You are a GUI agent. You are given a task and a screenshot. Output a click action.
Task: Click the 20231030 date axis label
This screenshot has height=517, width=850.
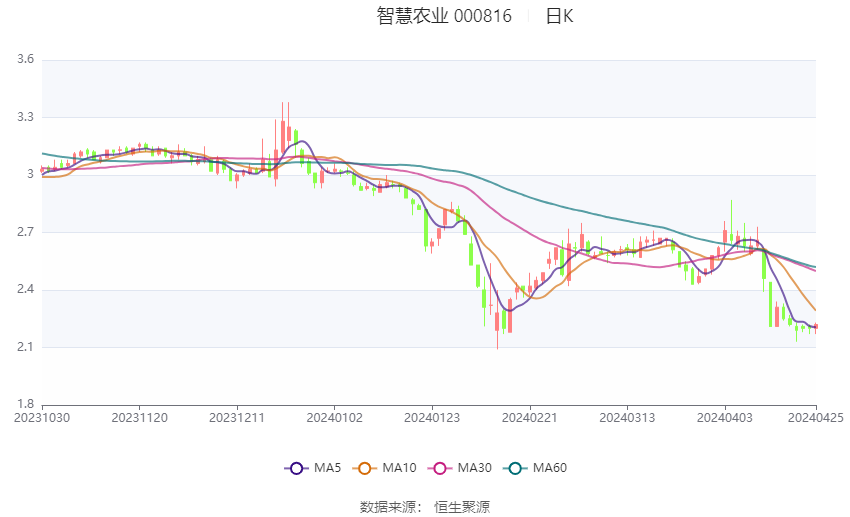(x=42, y=418)
